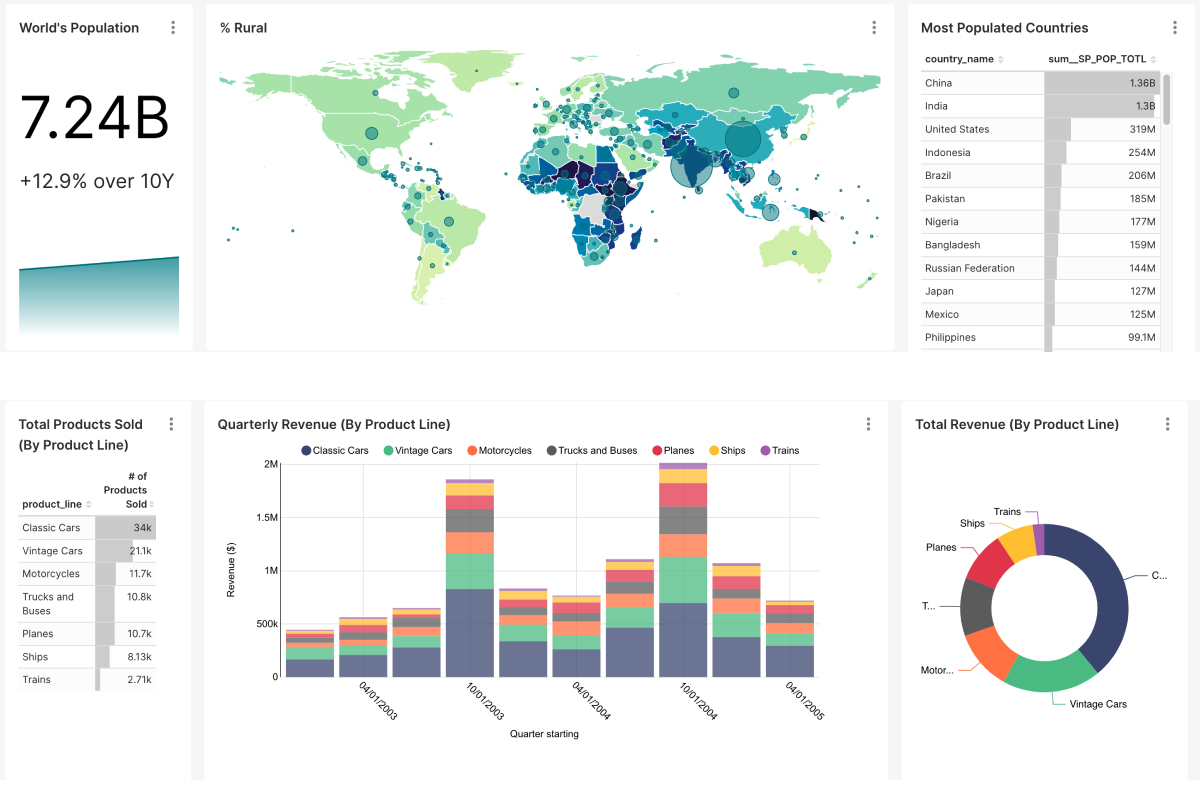Click the Trains legend item
Viewport: 1200px width, 800px height.
tap(780, 451)
